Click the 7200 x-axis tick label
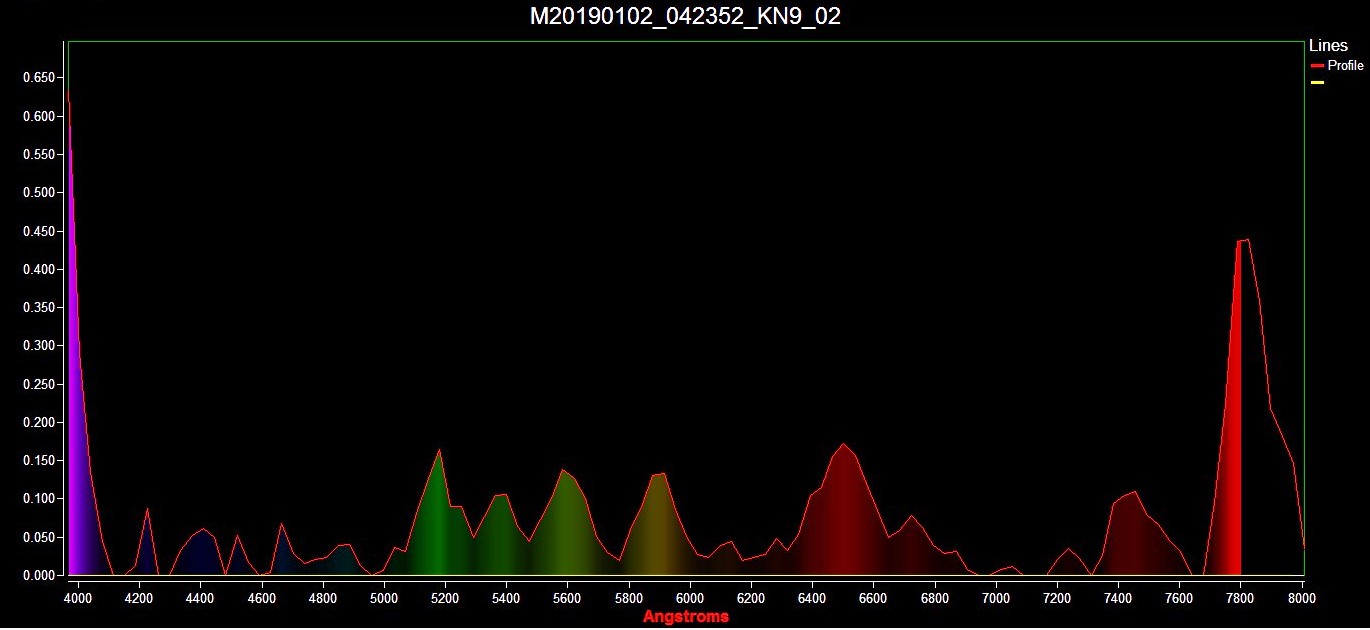Image resolution: width=1370 pixels, height=630 pixels. pos(1057,598)
